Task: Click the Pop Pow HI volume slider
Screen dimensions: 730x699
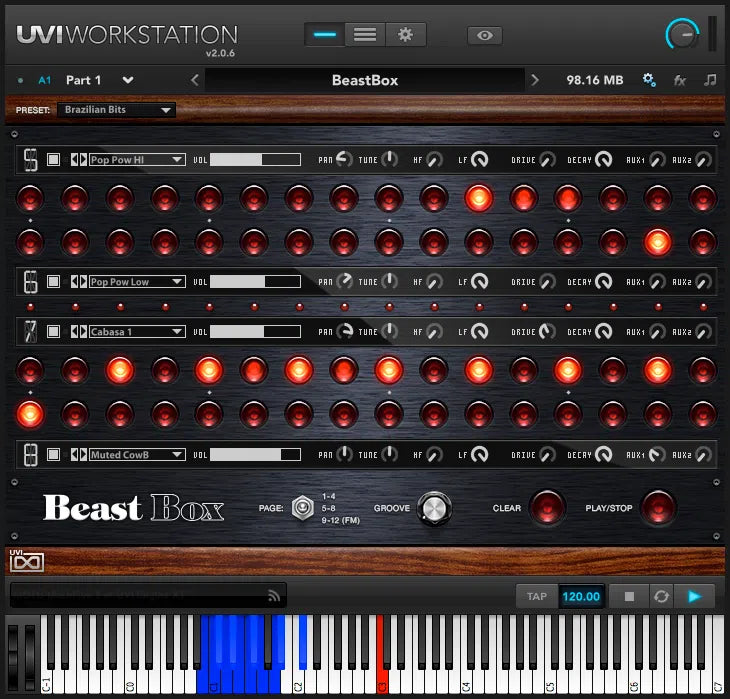Action: [255, 159]
